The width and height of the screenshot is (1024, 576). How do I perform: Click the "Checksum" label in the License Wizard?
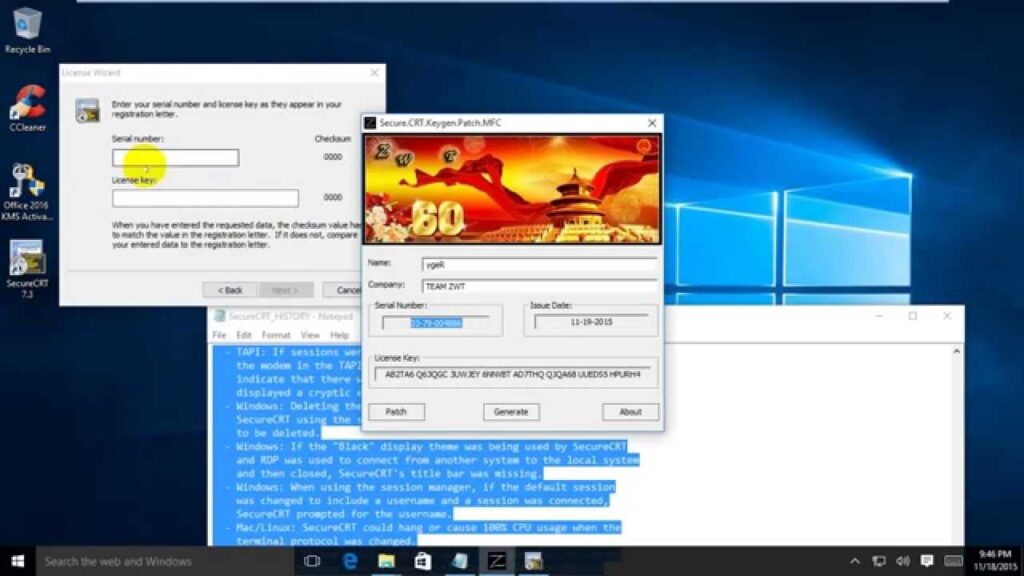pos(332,138)
